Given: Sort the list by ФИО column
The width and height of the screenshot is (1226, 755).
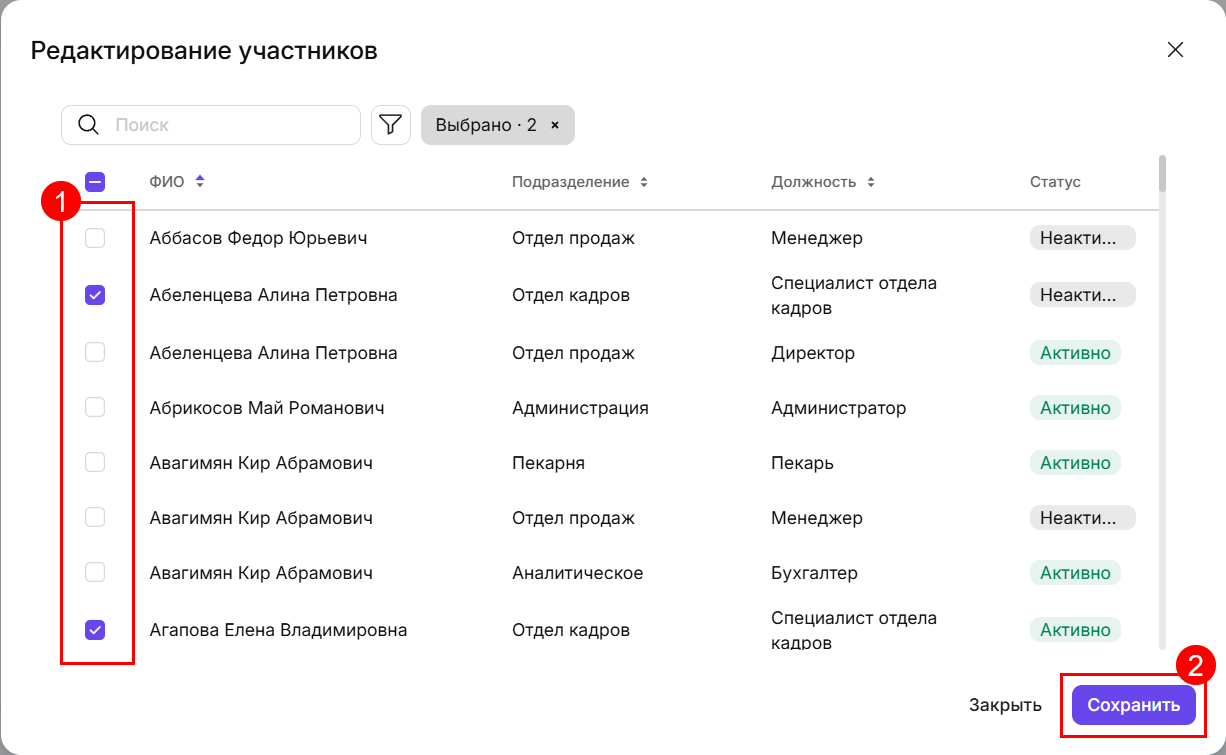Looking at the screenshot, I should (x=200, y=182).
